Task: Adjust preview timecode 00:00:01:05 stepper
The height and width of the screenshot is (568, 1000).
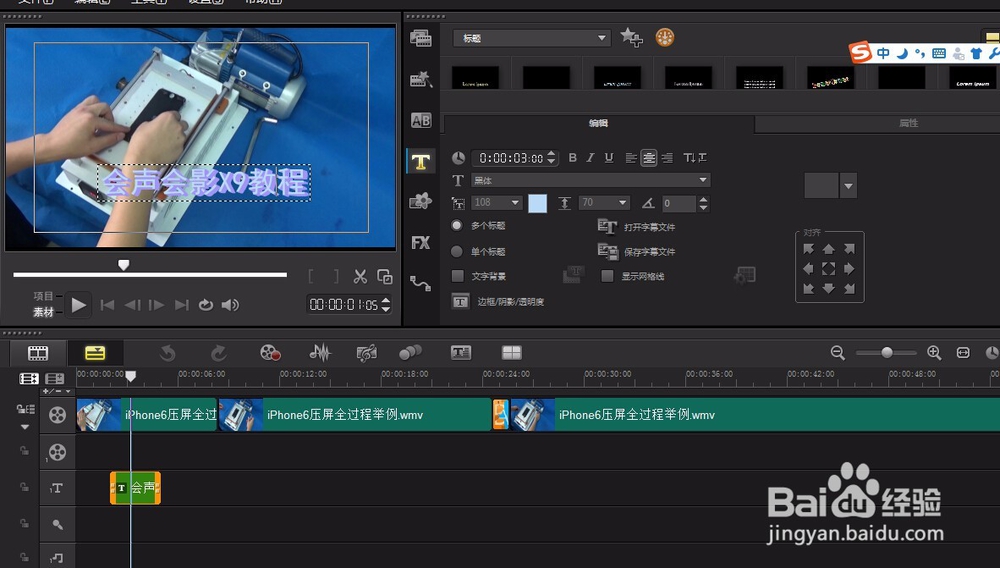Action: [385, 305]
